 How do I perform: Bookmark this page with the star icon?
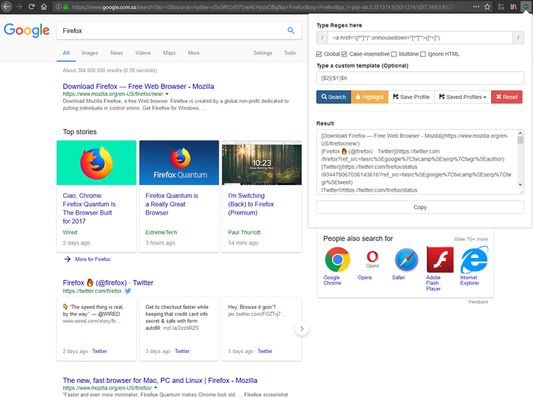click(487, 6)
